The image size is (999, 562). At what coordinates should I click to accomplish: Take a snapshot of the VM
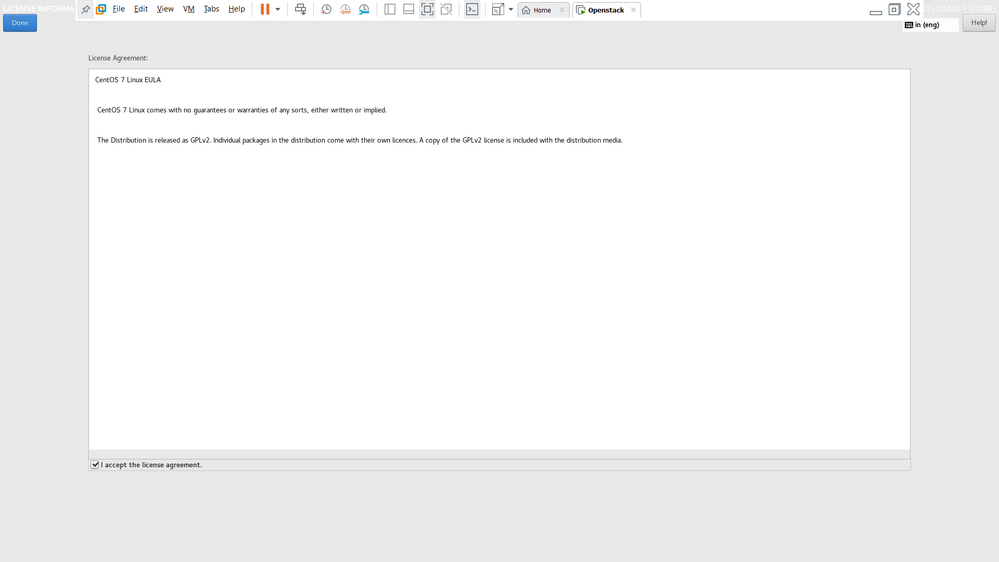[326, 9]
